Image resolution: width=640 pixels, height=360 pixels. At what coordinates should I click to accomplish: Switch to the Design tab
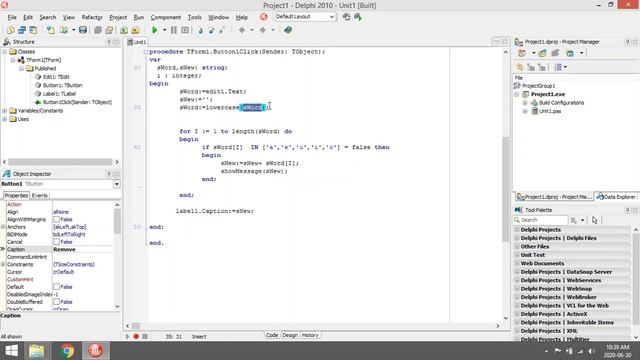[x=290, y=336]
